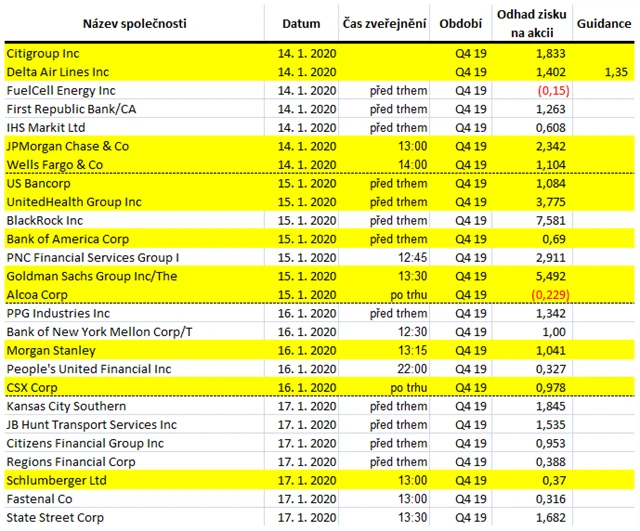Select the 'Datum' column header
This screenshot has width=640, height=531.
tap(301, 23)
